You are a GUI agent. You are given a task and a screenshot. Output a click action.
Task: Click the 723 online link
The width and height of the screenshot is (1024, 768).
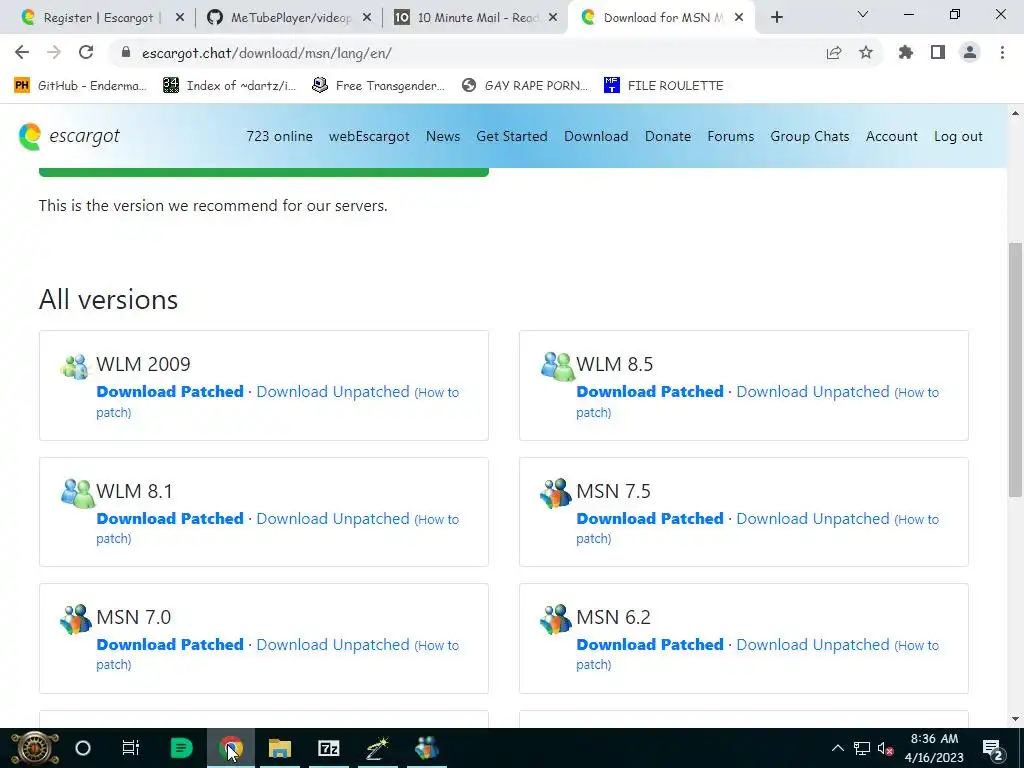(280, 136)
